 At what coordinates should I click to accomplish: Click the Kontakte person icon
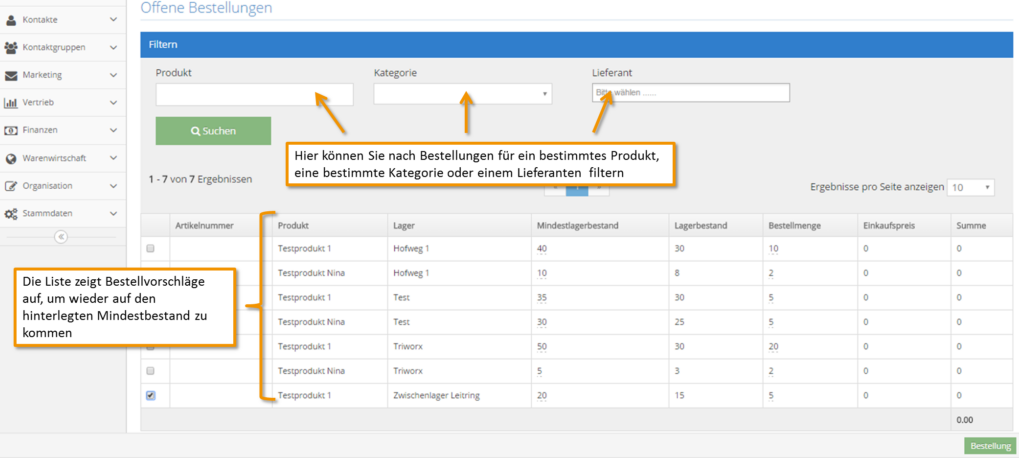10,20
